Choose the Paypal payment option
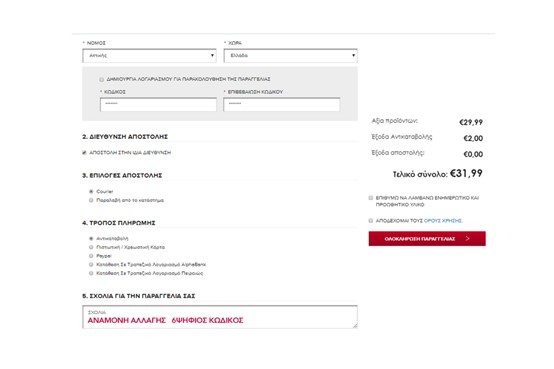 point(91,256)
